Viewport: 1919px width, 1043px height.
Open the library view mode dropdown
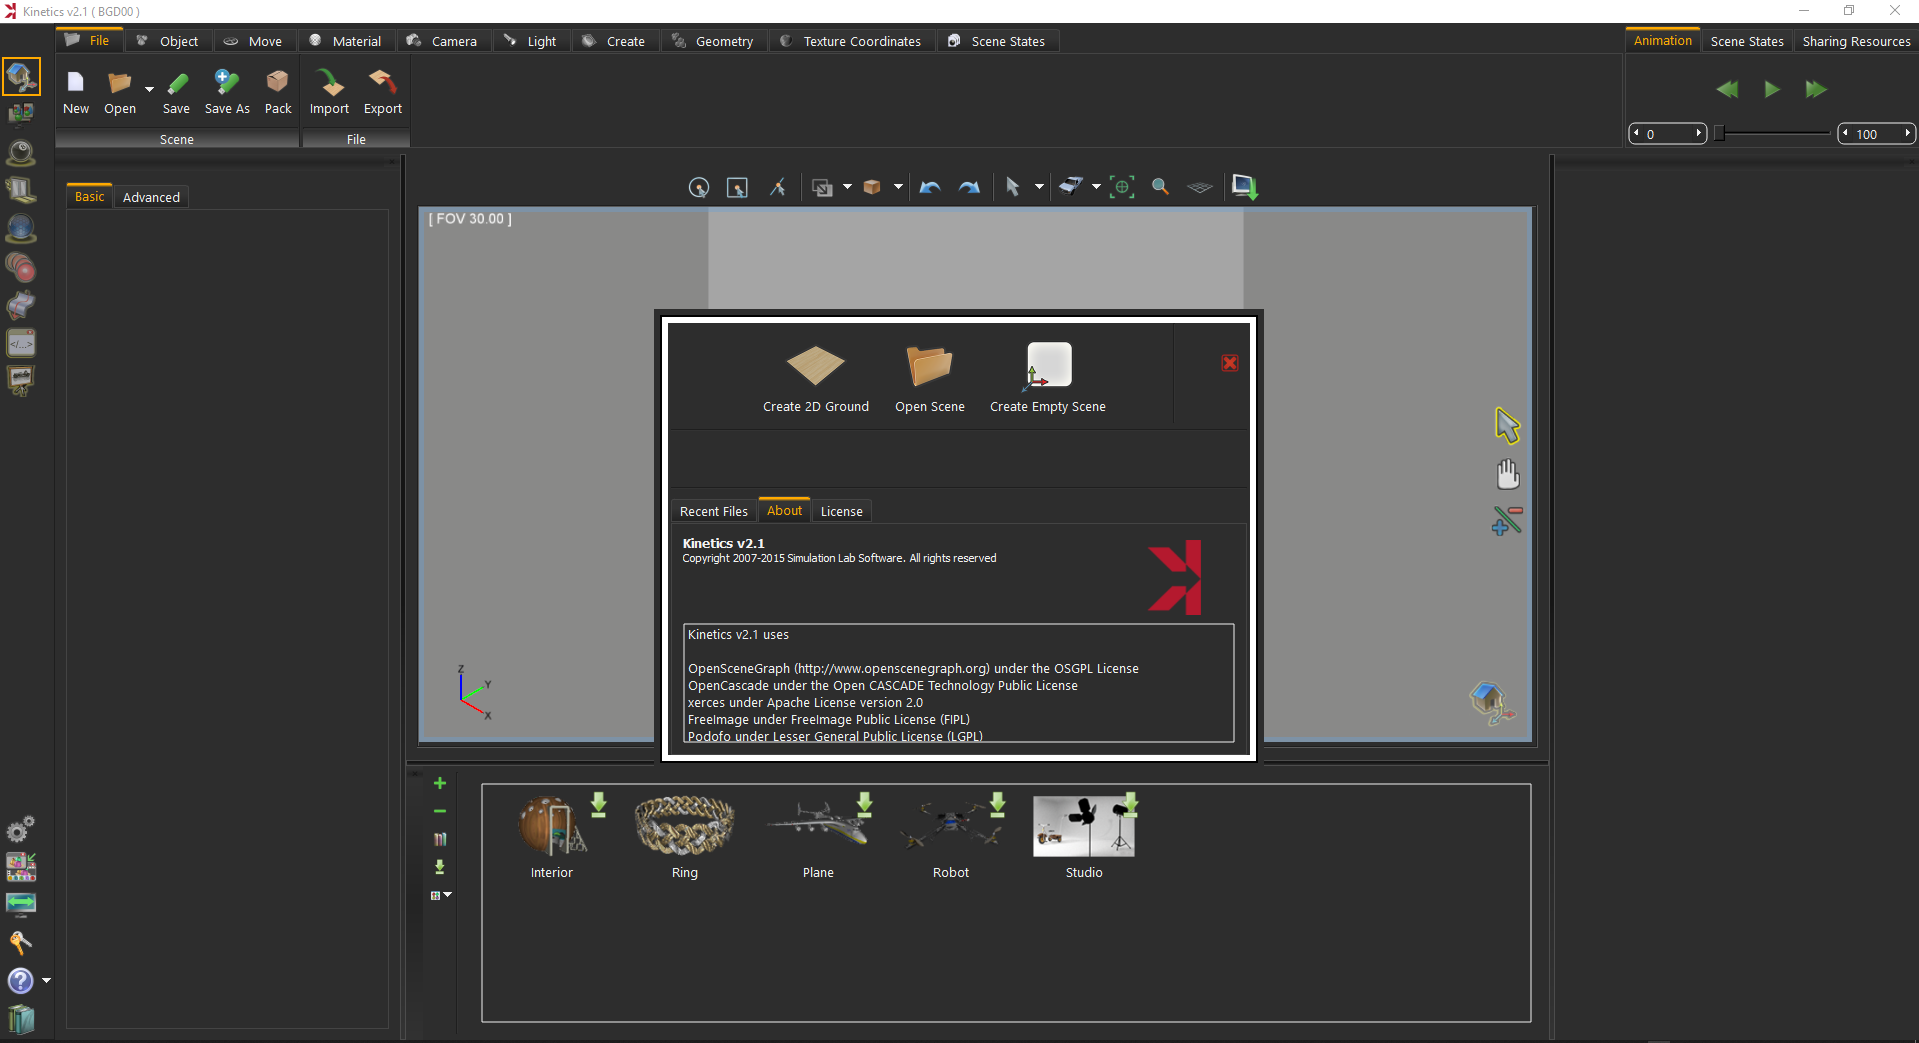pyautogui.click(x=441, y=895)
